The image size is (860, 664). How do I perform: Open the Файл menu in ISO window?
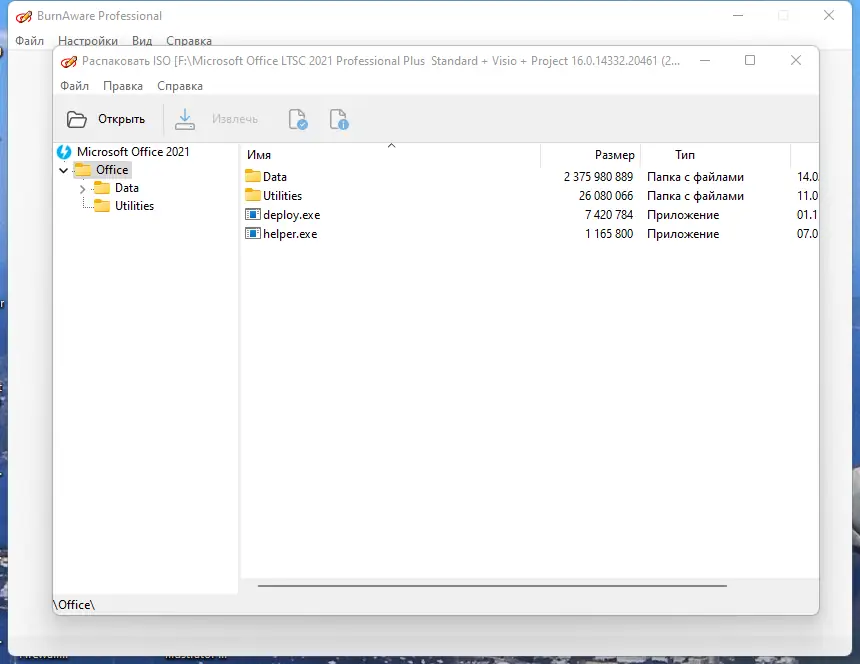pyautogui.click(x=74, y=86)
